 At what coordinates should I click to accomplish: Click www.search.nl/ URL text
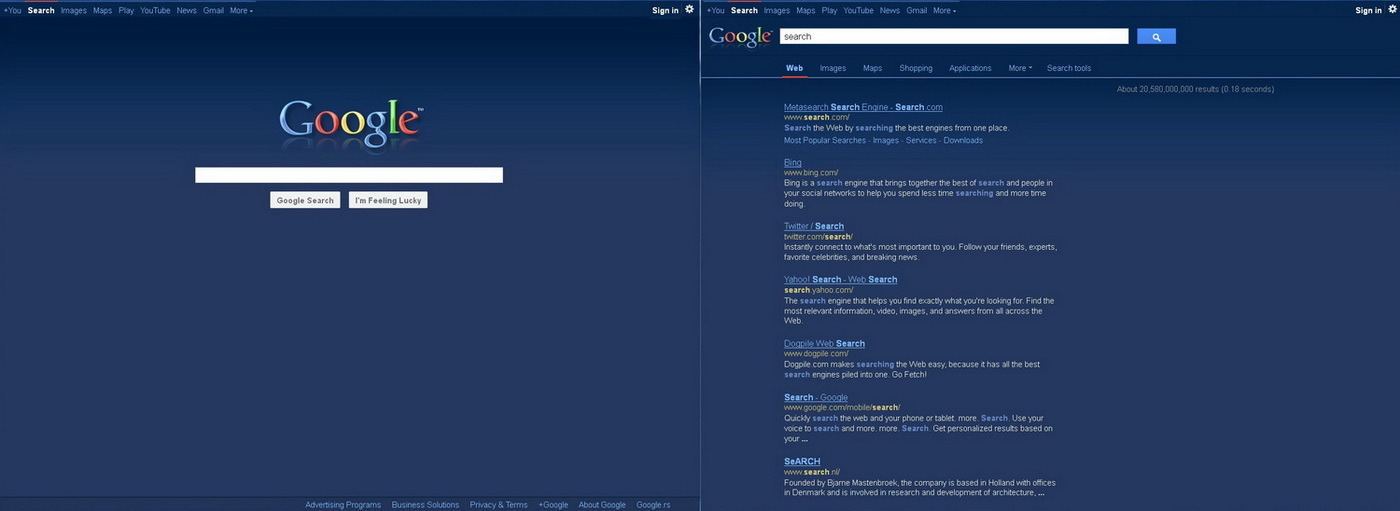(x=812, y=472)
